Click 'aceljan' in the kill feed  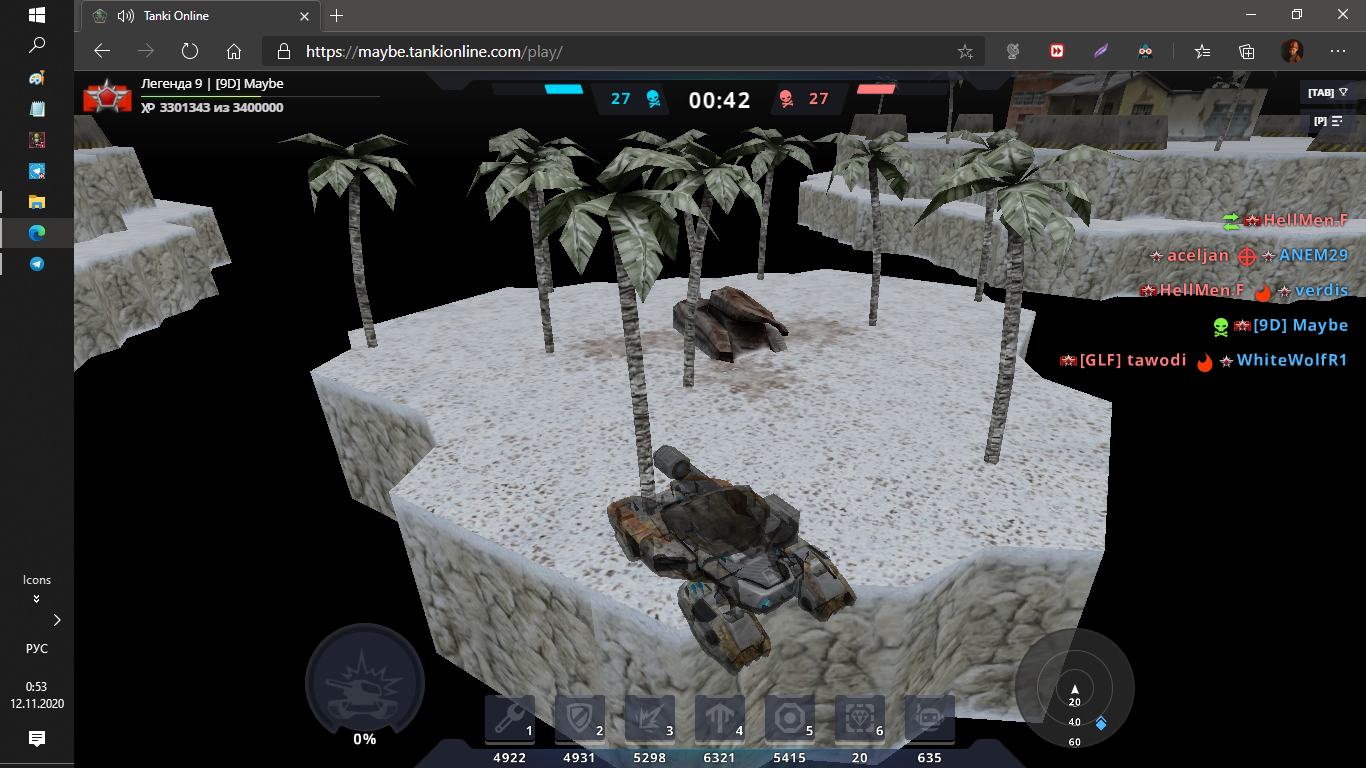(1198, 255)
